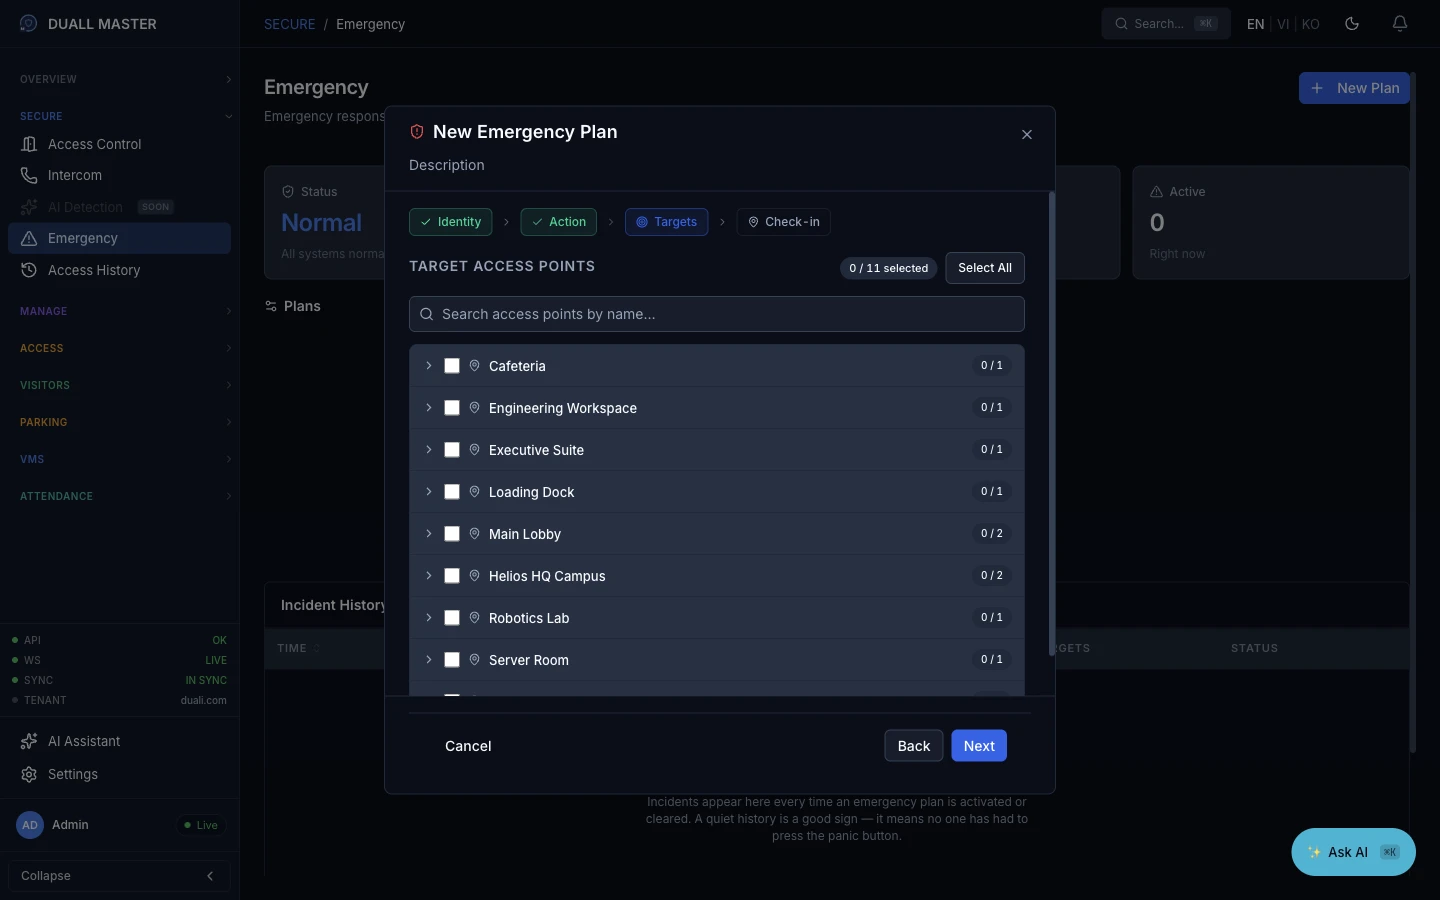Open Access Control door icon
1440x900 pixels.
29,144
